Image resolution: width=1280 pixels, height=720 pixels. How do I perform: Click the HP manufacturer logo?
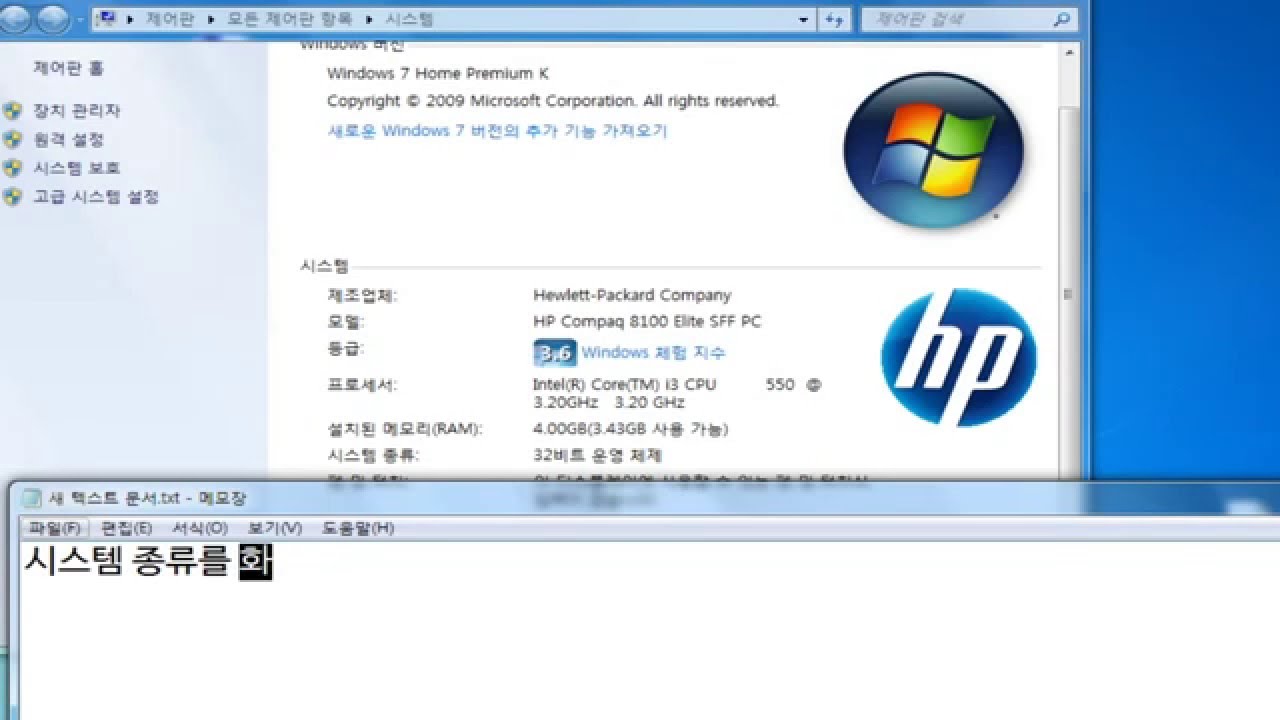click(x=958, y=358)
